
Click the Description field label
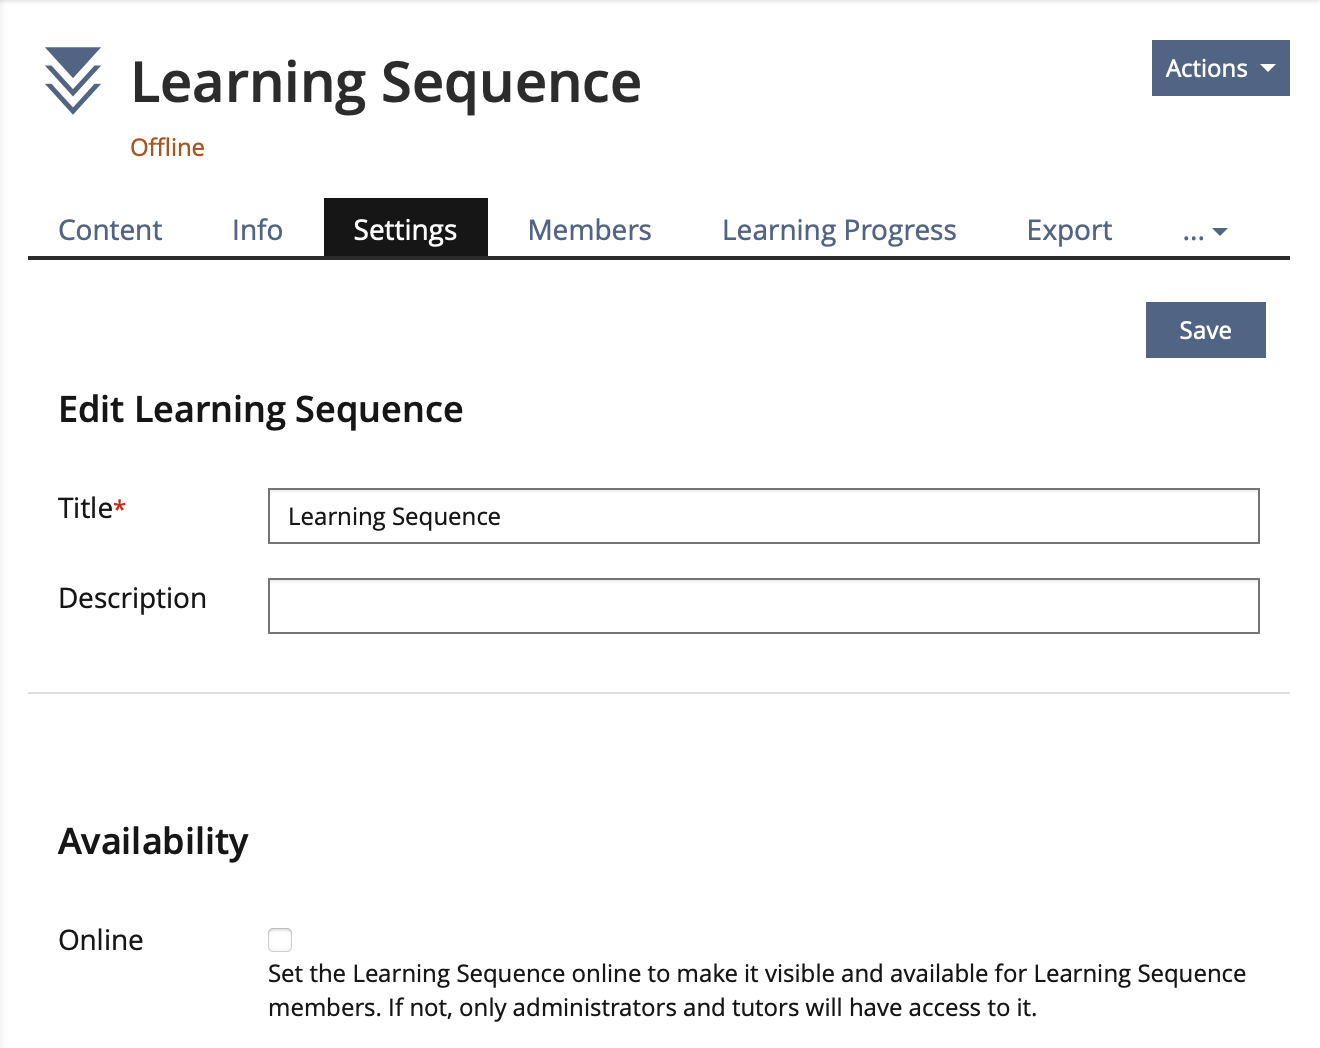pyautogui.click(x=132, y=598)
